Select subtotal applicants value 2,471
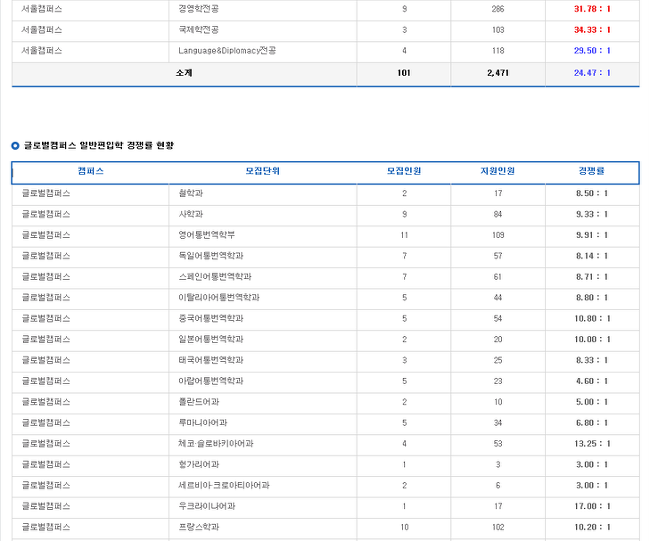650x541 pixels. [498, 73]
